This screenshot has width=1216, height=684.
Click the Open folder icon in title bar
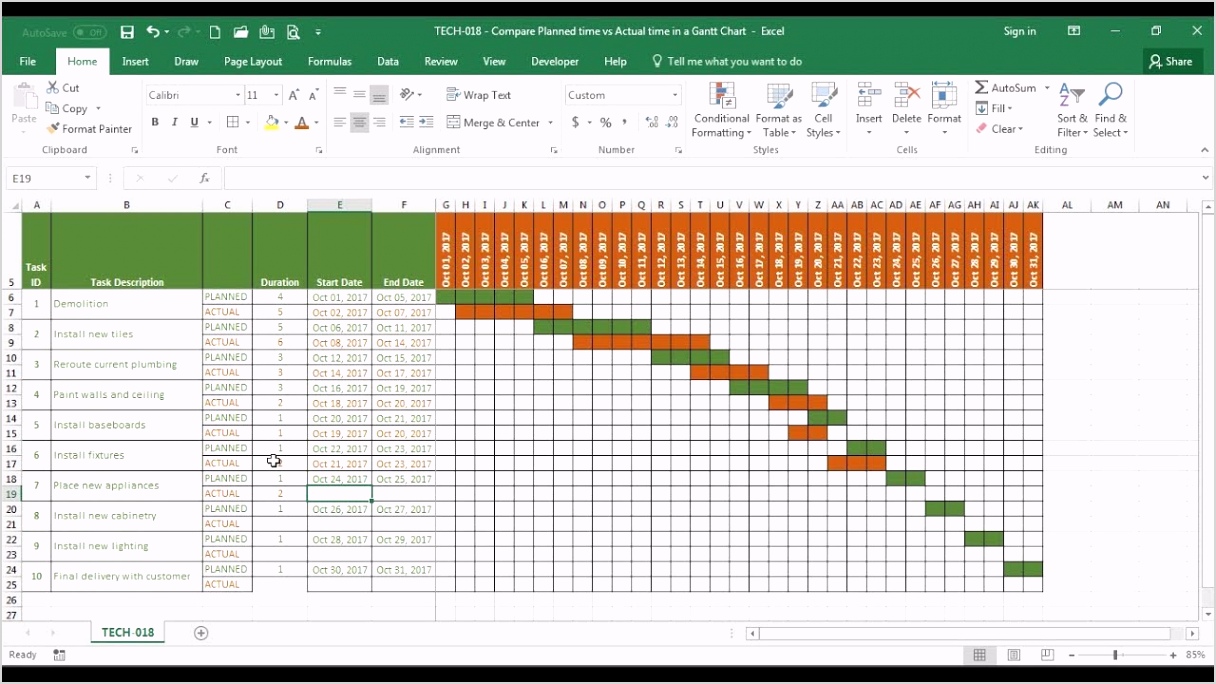[x=241, y=32]
